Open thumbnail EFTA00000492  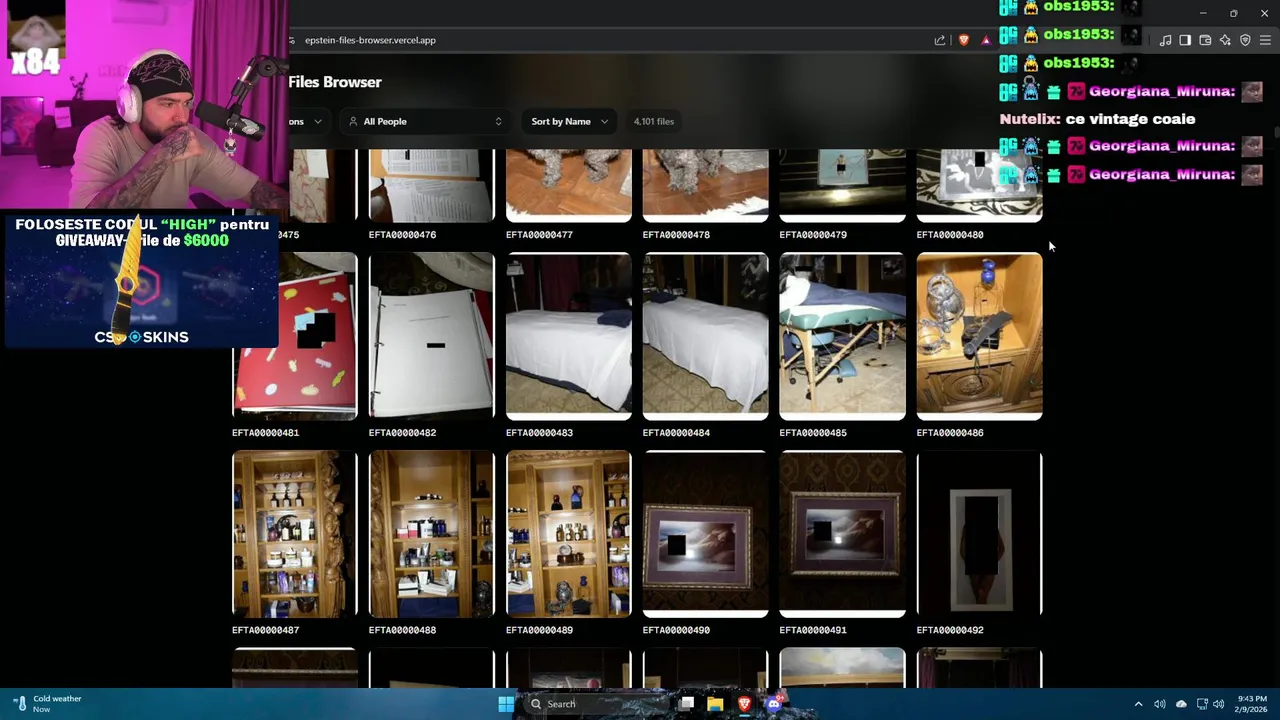[x=979, y=534]
